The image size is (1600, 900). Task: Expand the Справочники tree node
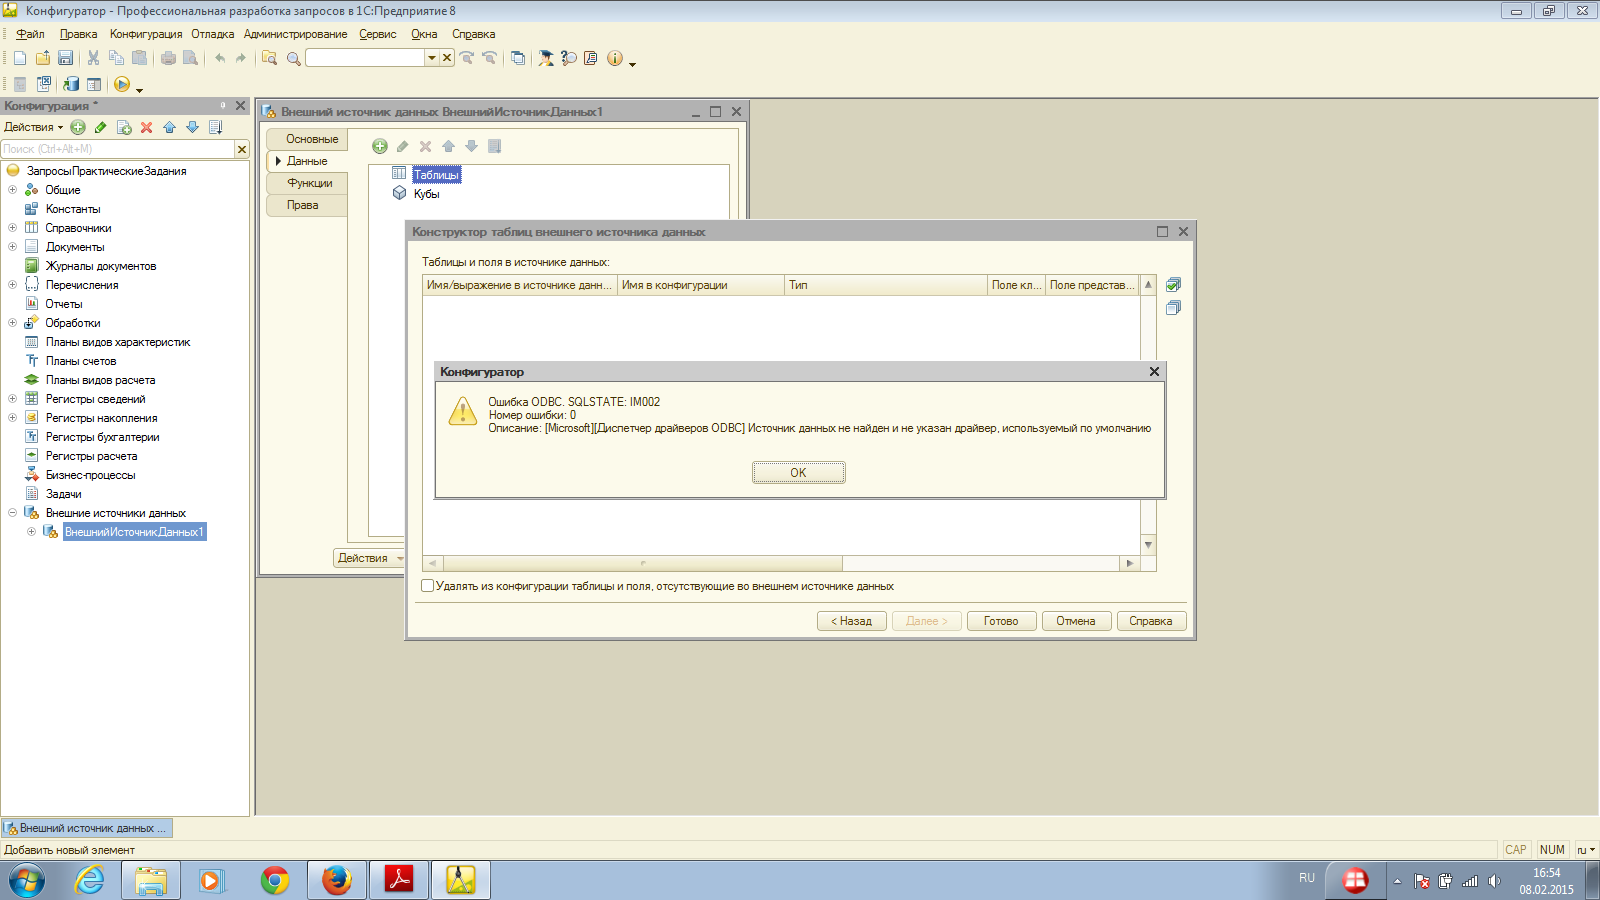[x=12, y=228]
